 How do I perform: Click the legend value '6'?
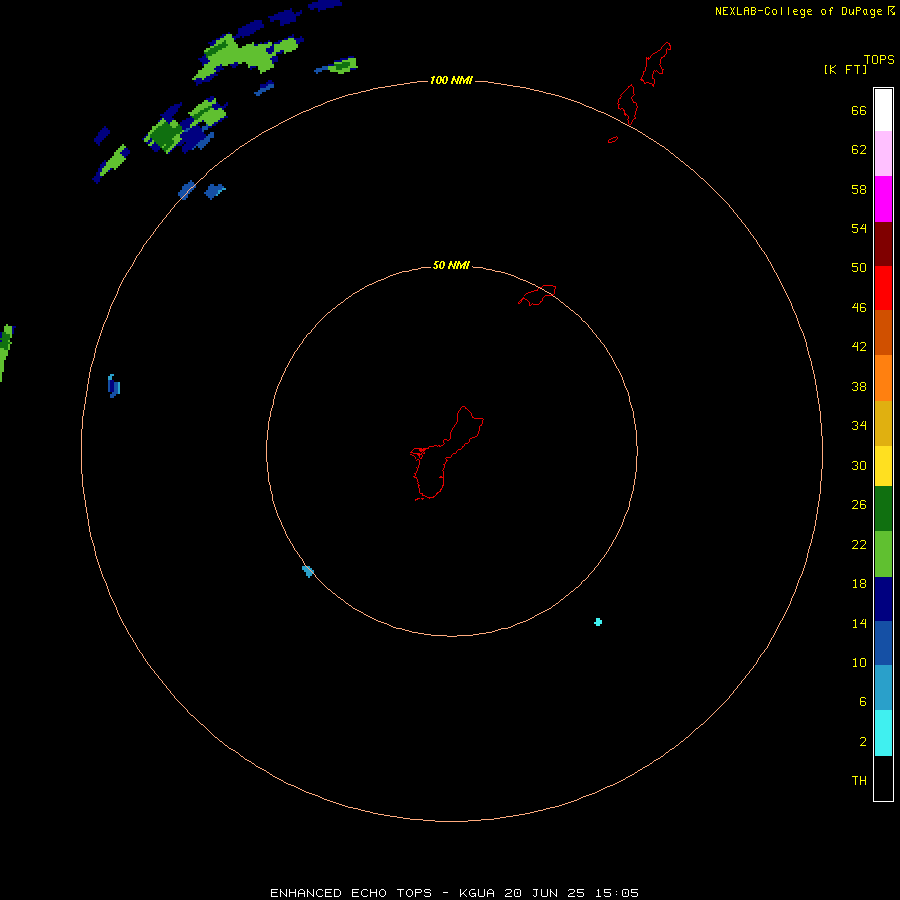862,702
